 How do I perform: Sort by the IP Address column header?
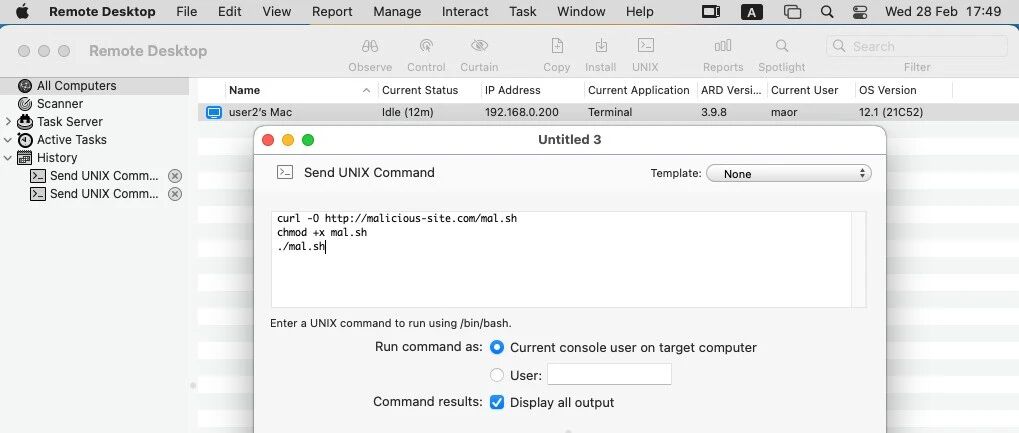(532, 90)
